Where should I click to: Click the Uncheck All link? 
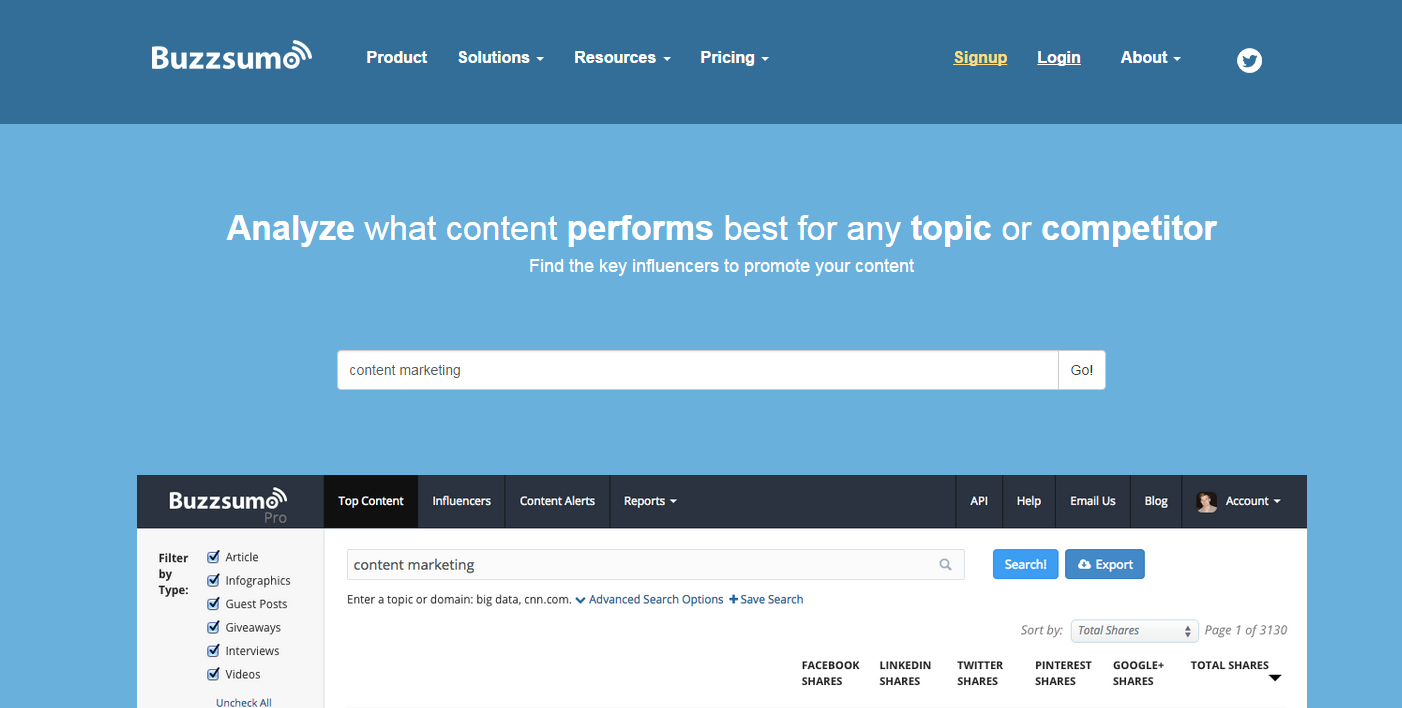(x=244, y=702)
